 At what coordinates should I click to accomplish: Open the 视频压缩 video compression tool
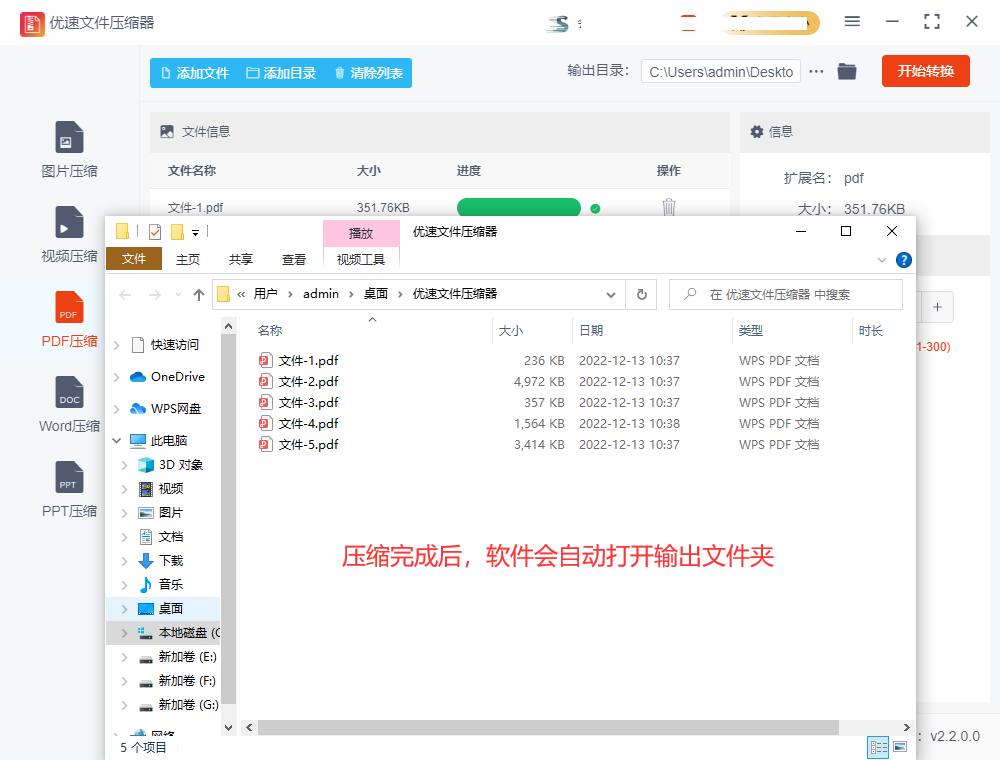click(69, 235)
